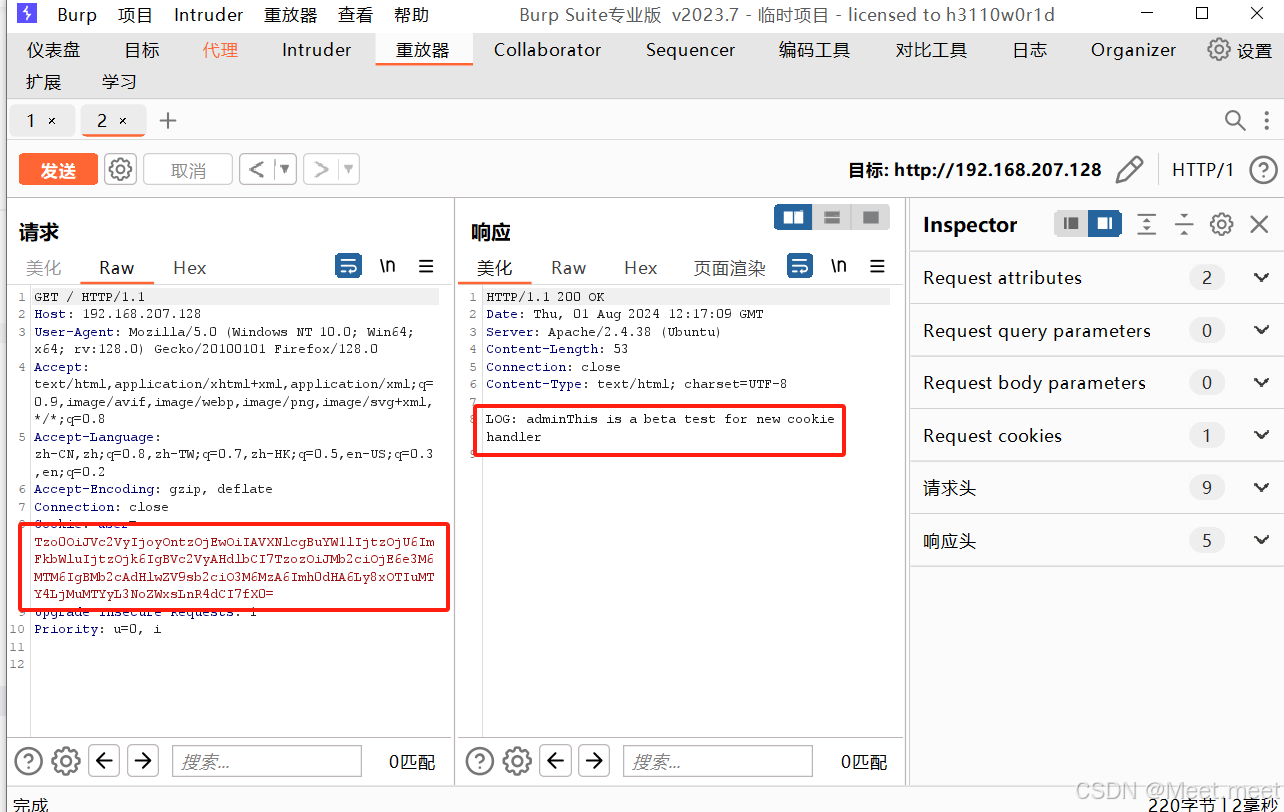Select the HTTP/1 protocol label
The image size is (1284, 812).
1203,170
